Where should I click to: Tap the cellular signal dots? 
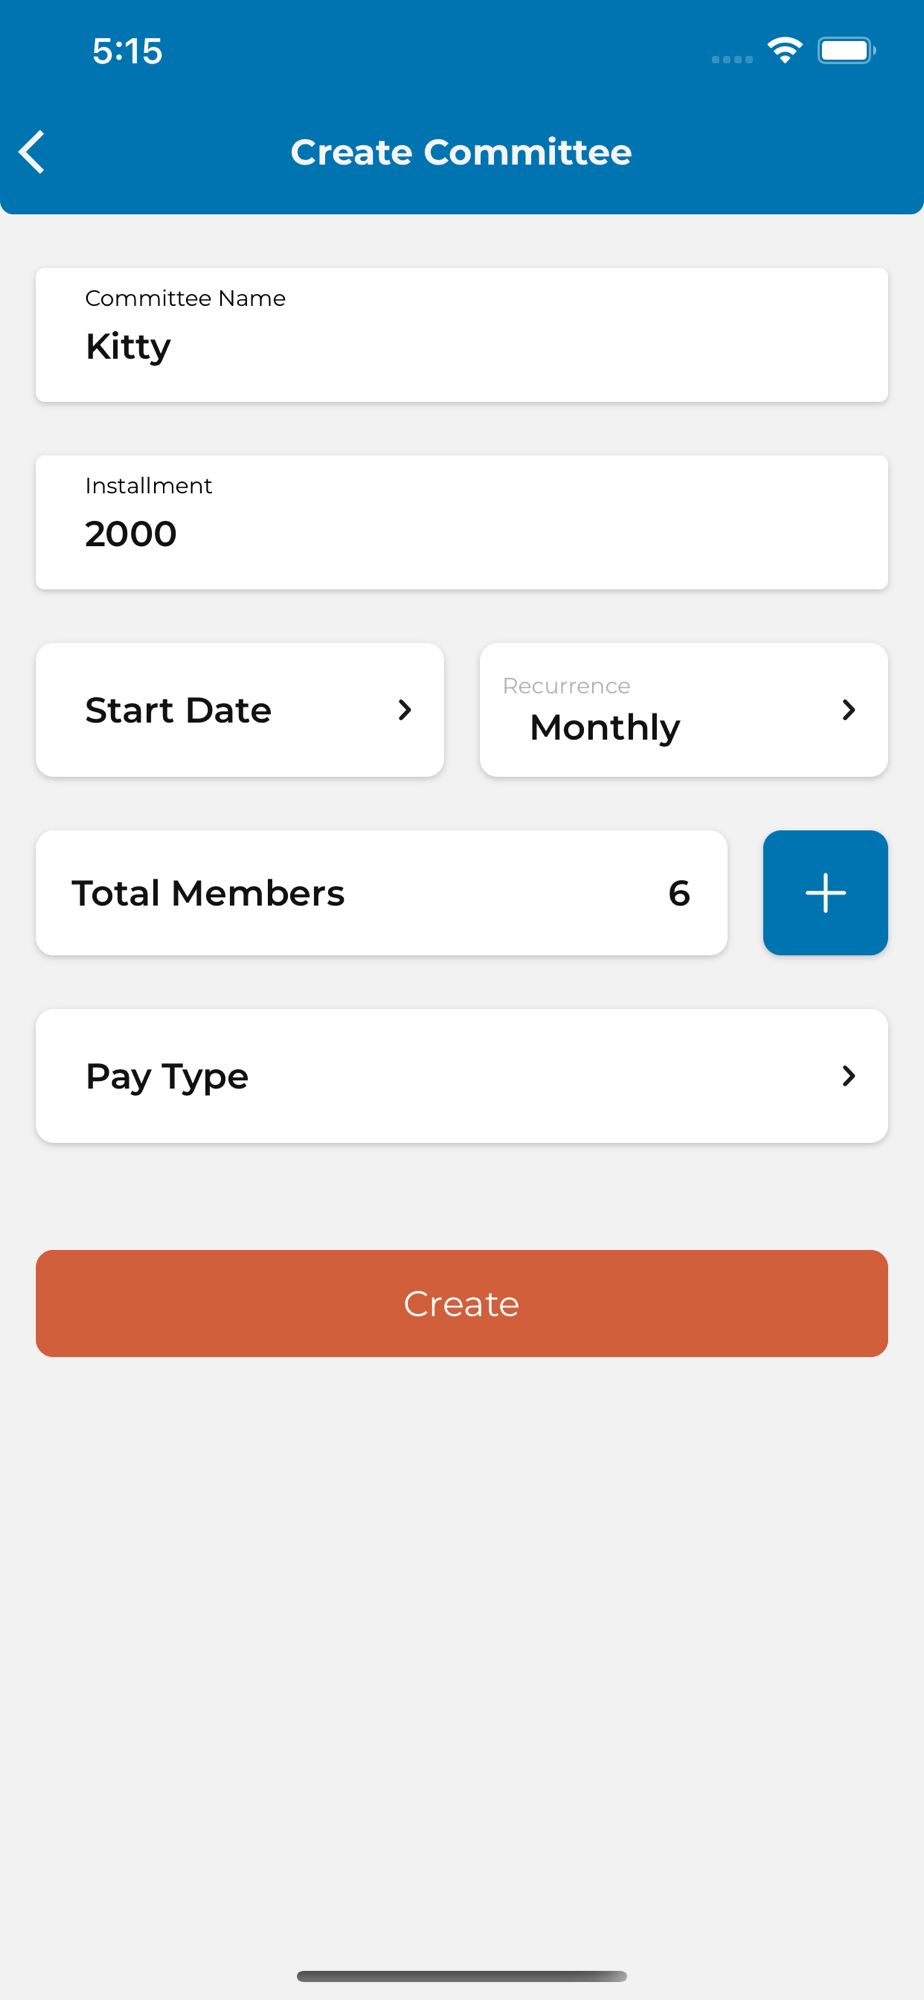click(732, 59)
